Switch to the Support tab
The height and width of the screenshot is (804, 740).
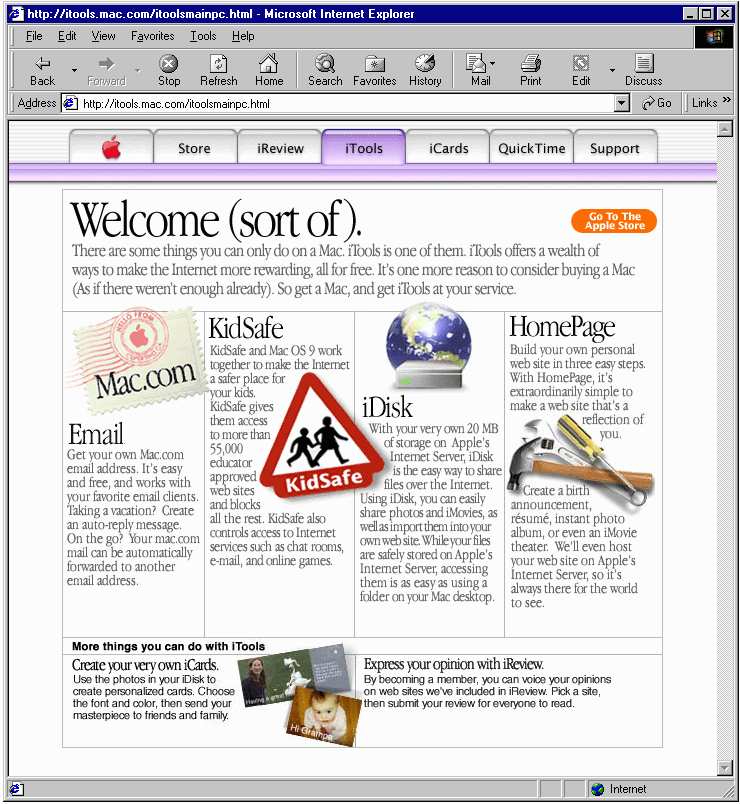[x=615, y=148]
